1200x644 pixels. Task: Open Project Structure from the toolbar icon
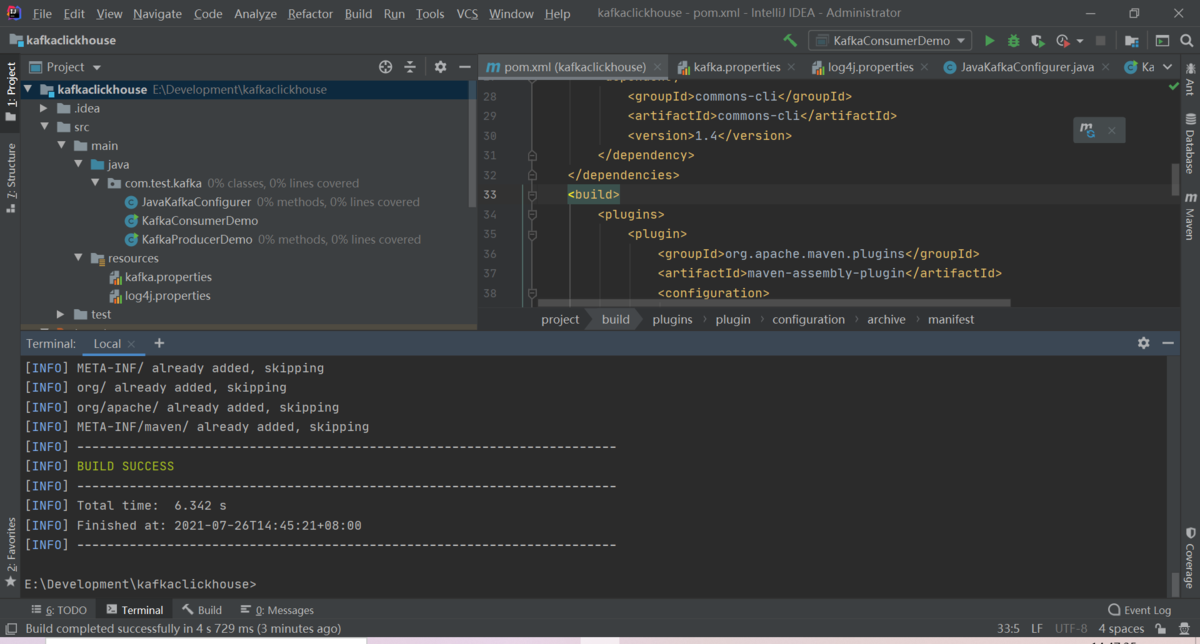(x=1132, y=41)
